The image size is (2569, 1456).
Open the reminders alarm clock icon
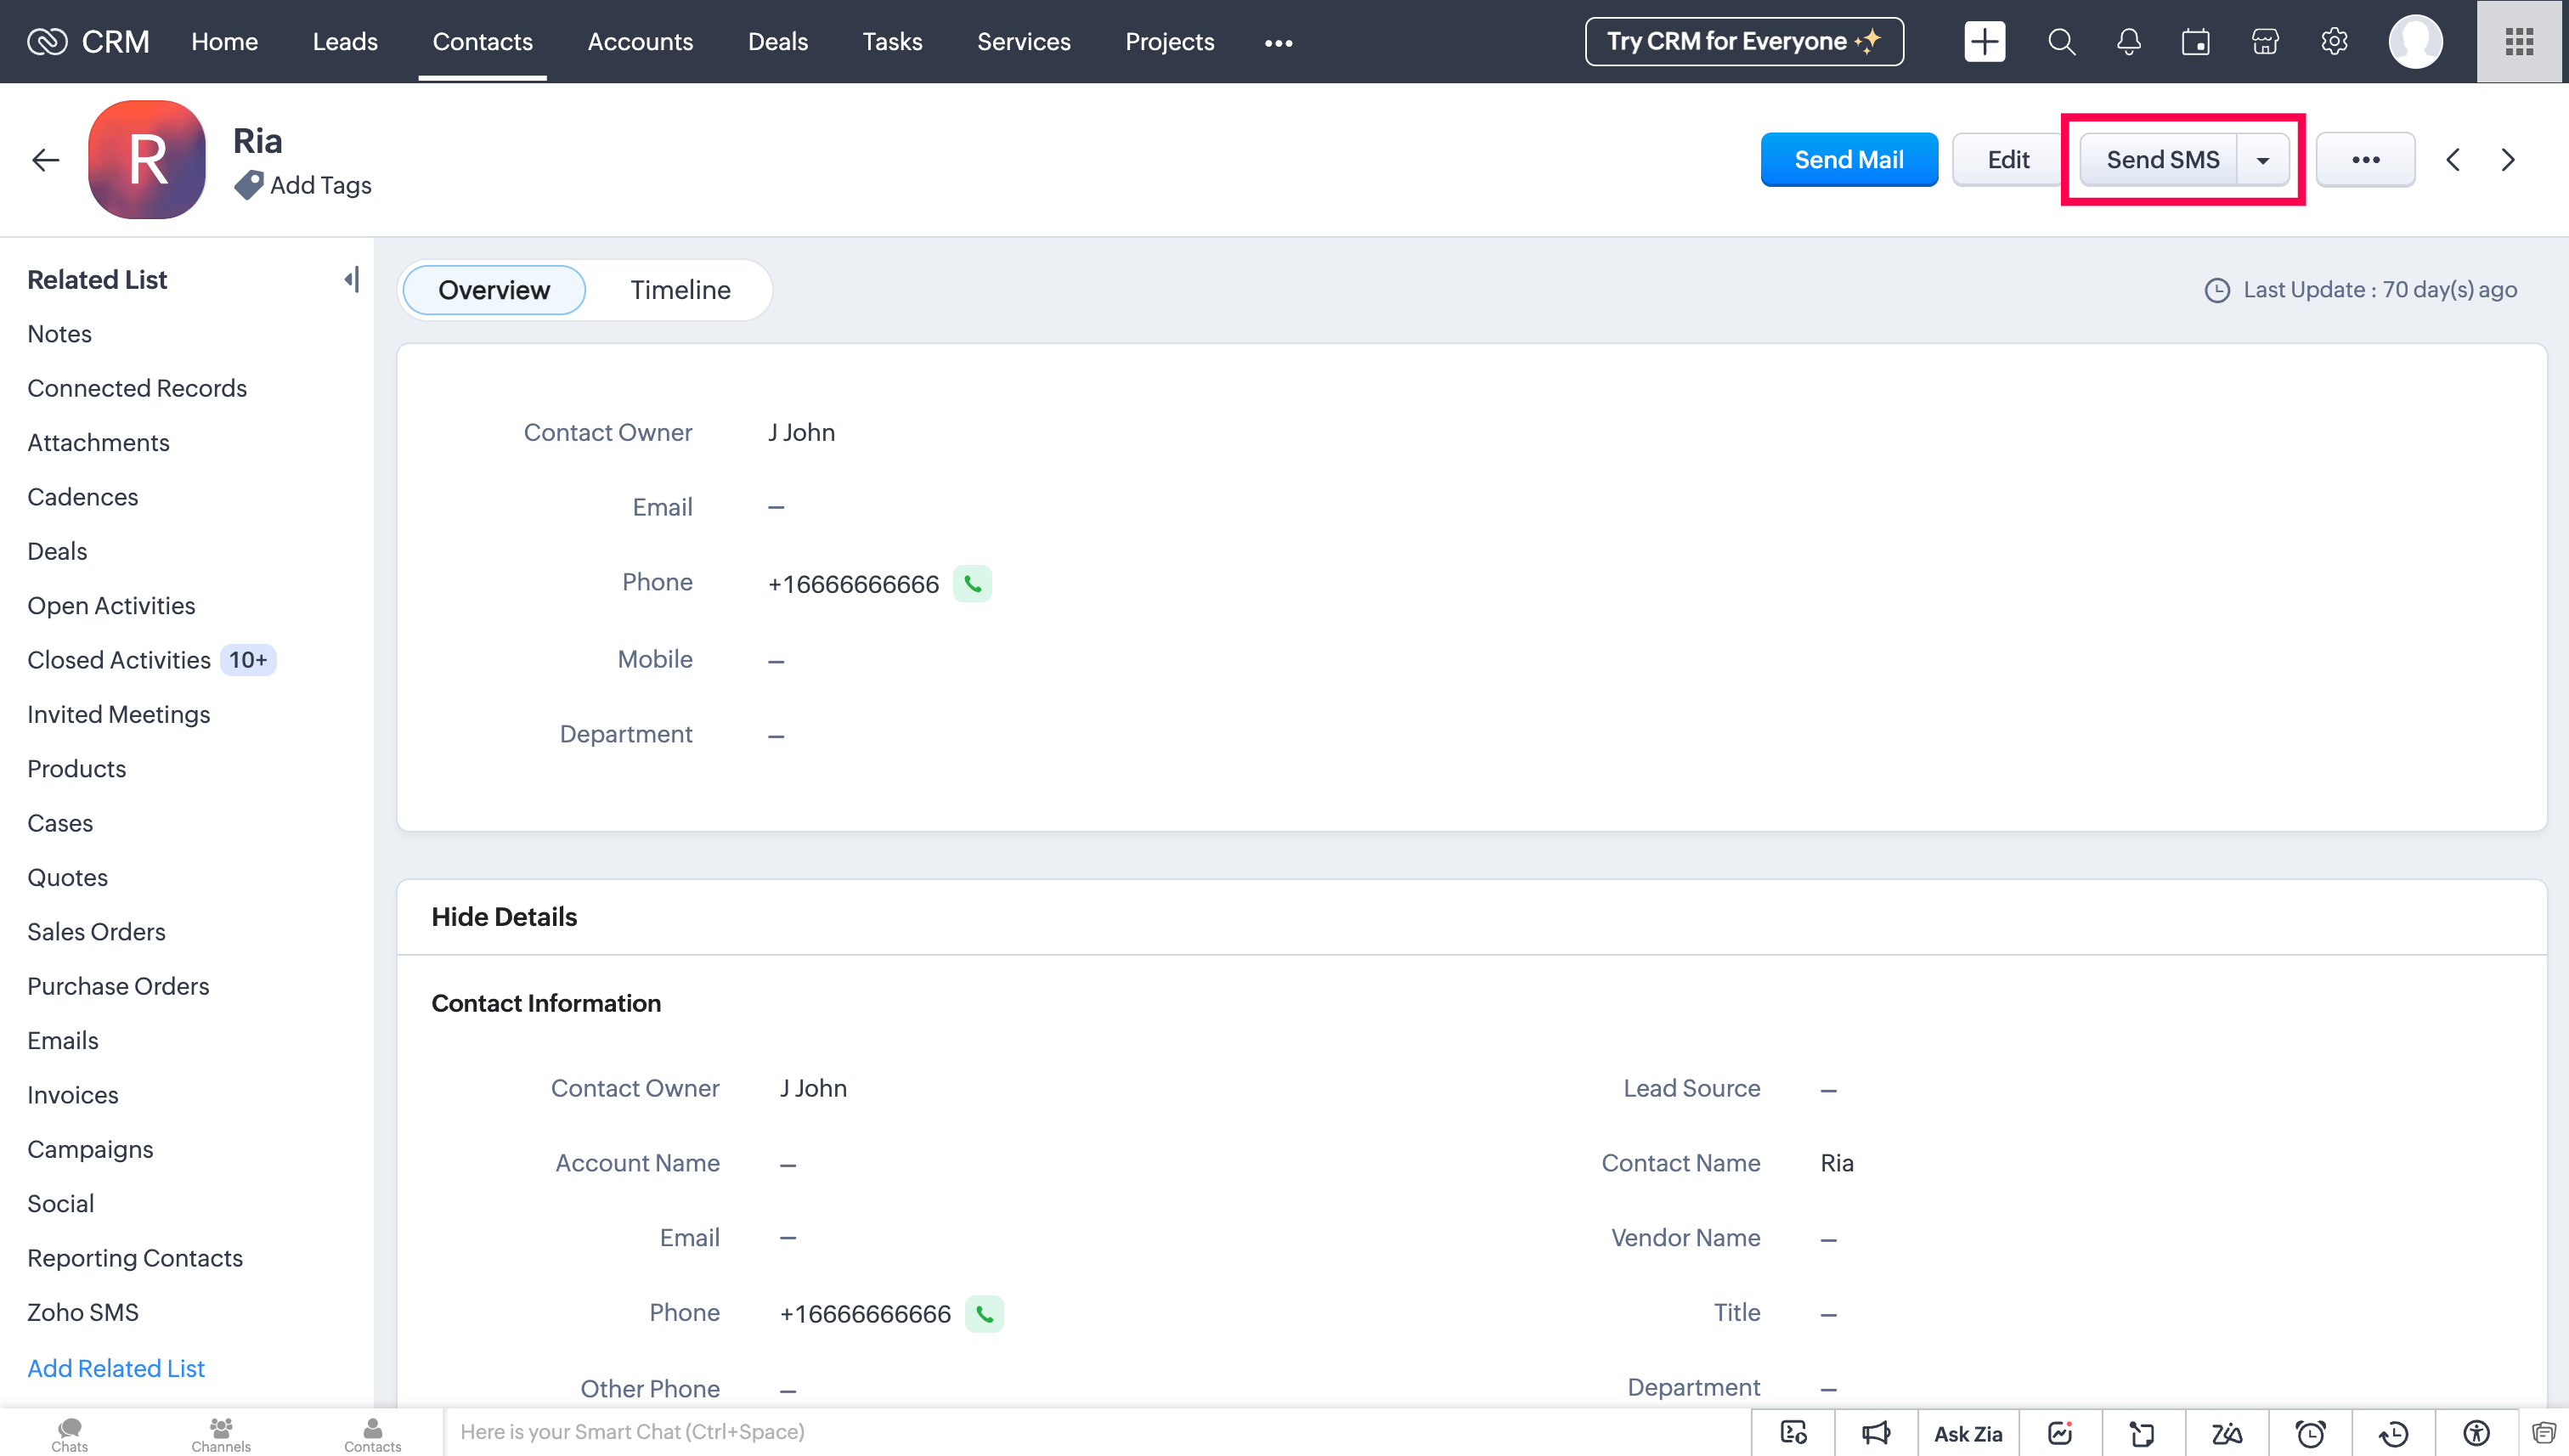(2310, 1433)
